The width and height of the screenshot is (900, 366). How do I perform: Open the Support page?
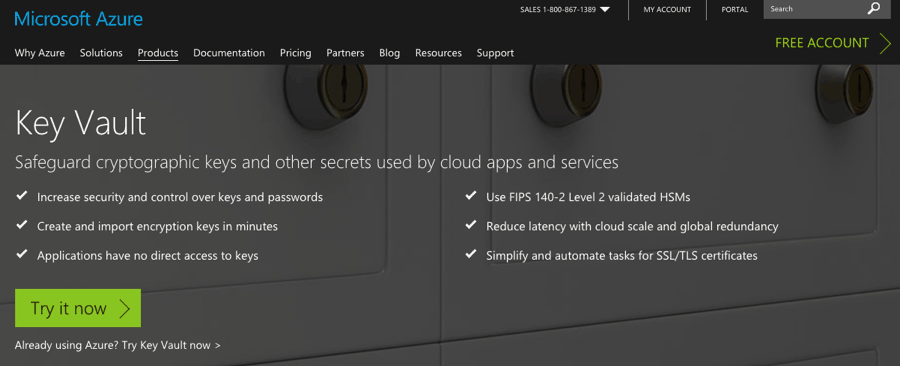495,53
